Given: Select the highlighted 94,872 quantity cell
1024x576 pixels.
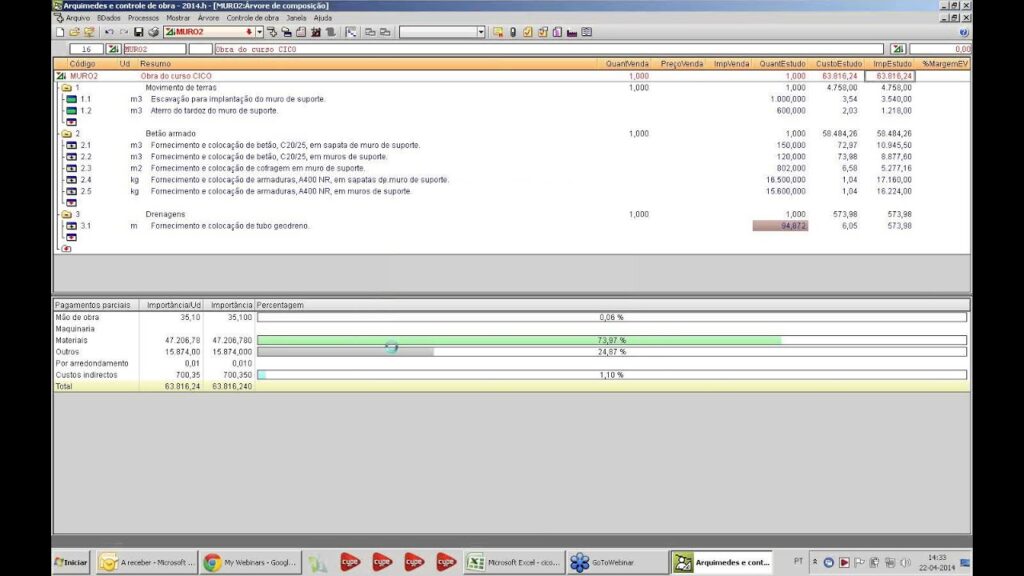Looking at the screenshot, I should [780, 226].
